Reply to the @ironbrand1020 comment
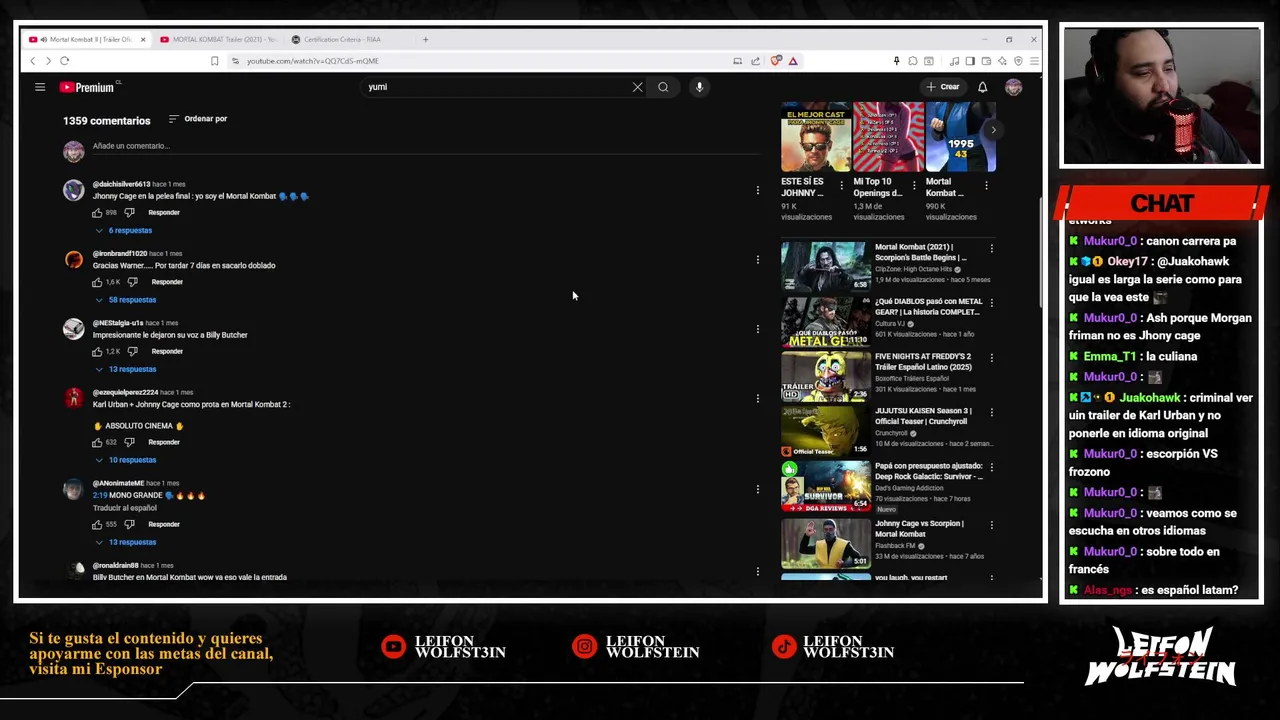This screenshot has height=720, width=1280. pos(167,282)
